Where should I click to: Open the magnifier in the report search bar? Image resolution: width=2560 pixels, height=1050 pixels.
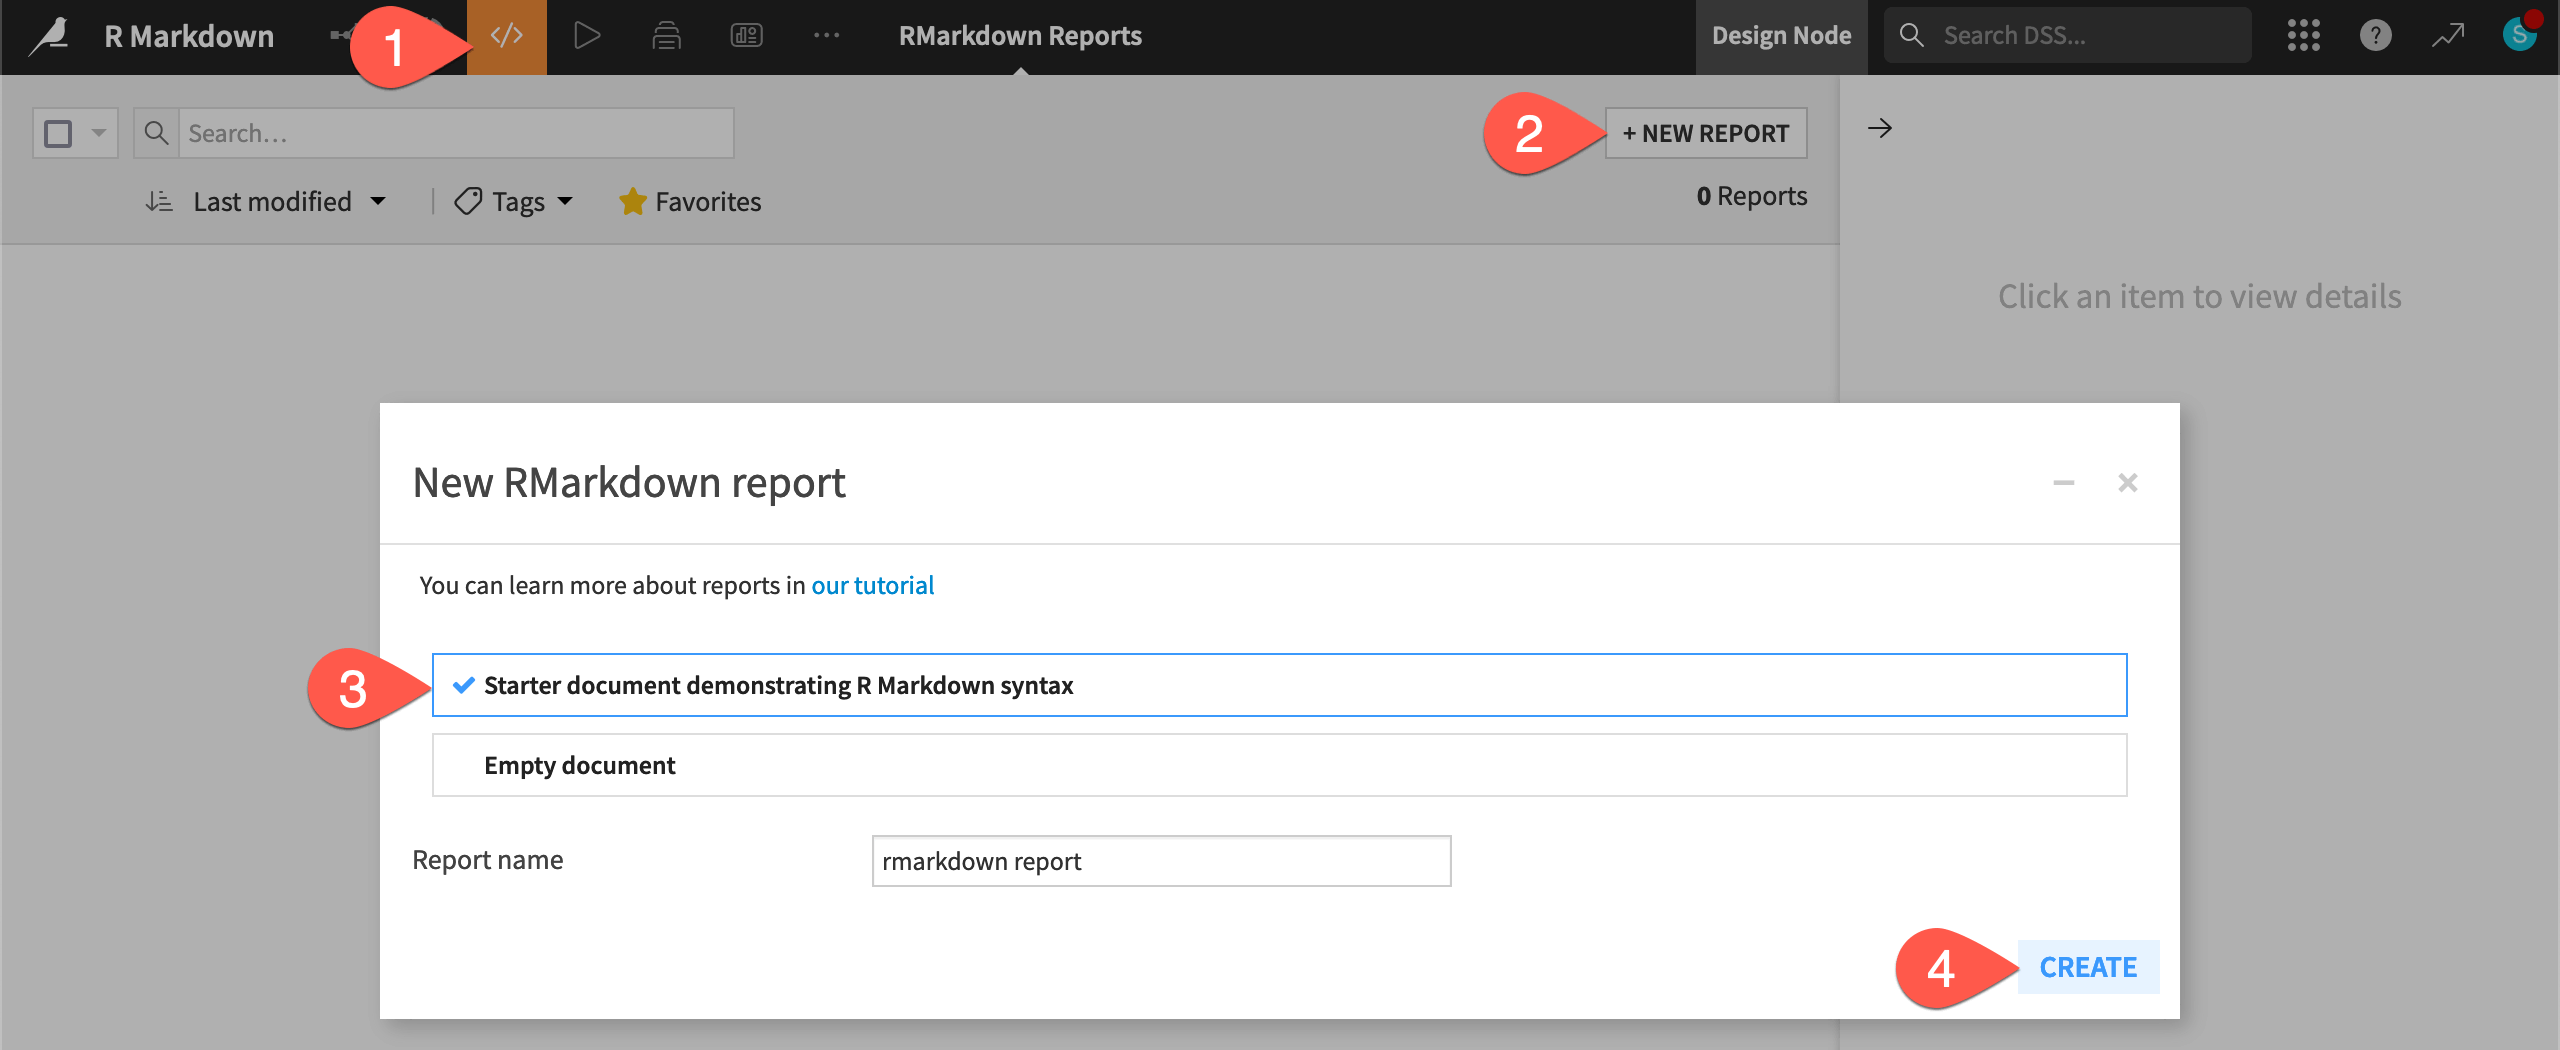(x=156, y=132)
